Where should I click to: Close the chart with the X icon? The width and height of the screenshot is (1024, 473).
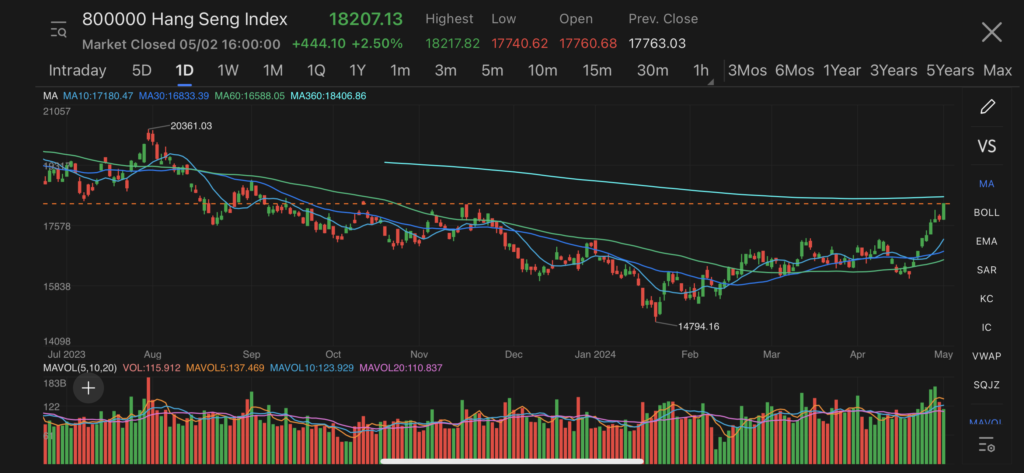pyautogui.click(x=990, y=32)
